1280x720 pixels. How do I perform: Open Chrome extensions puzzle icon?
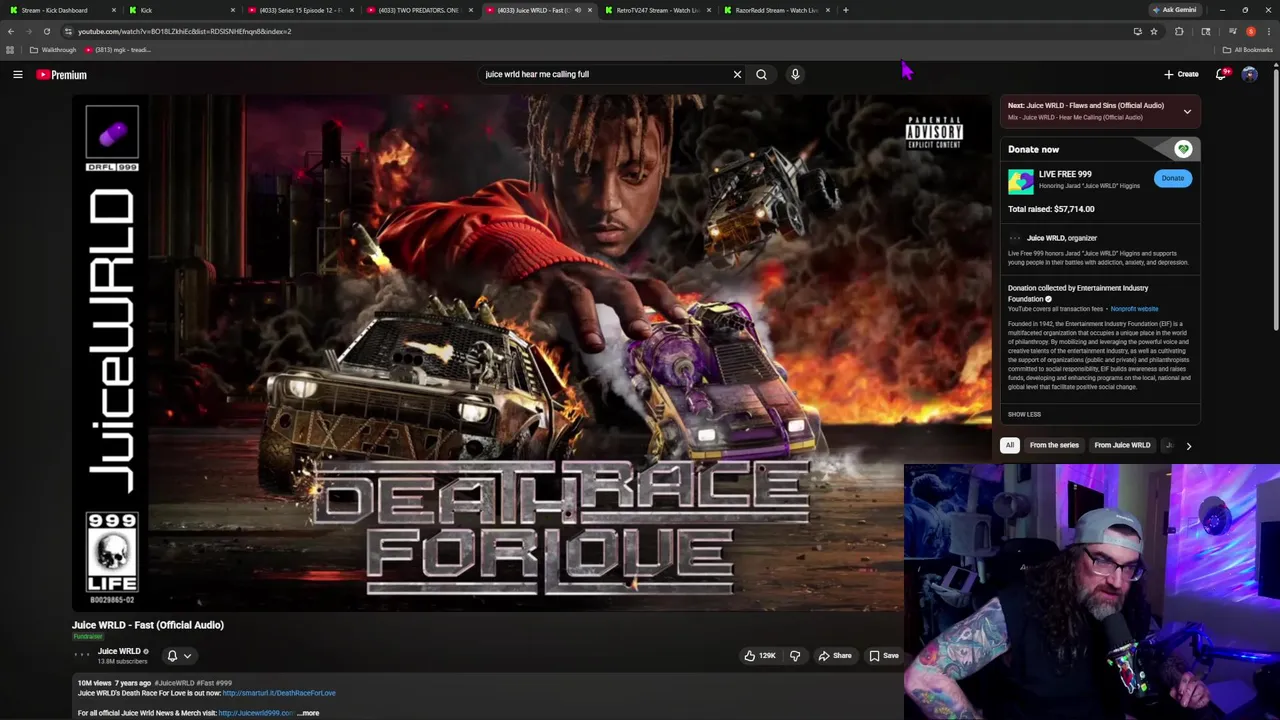click(x=1179, y=31)
